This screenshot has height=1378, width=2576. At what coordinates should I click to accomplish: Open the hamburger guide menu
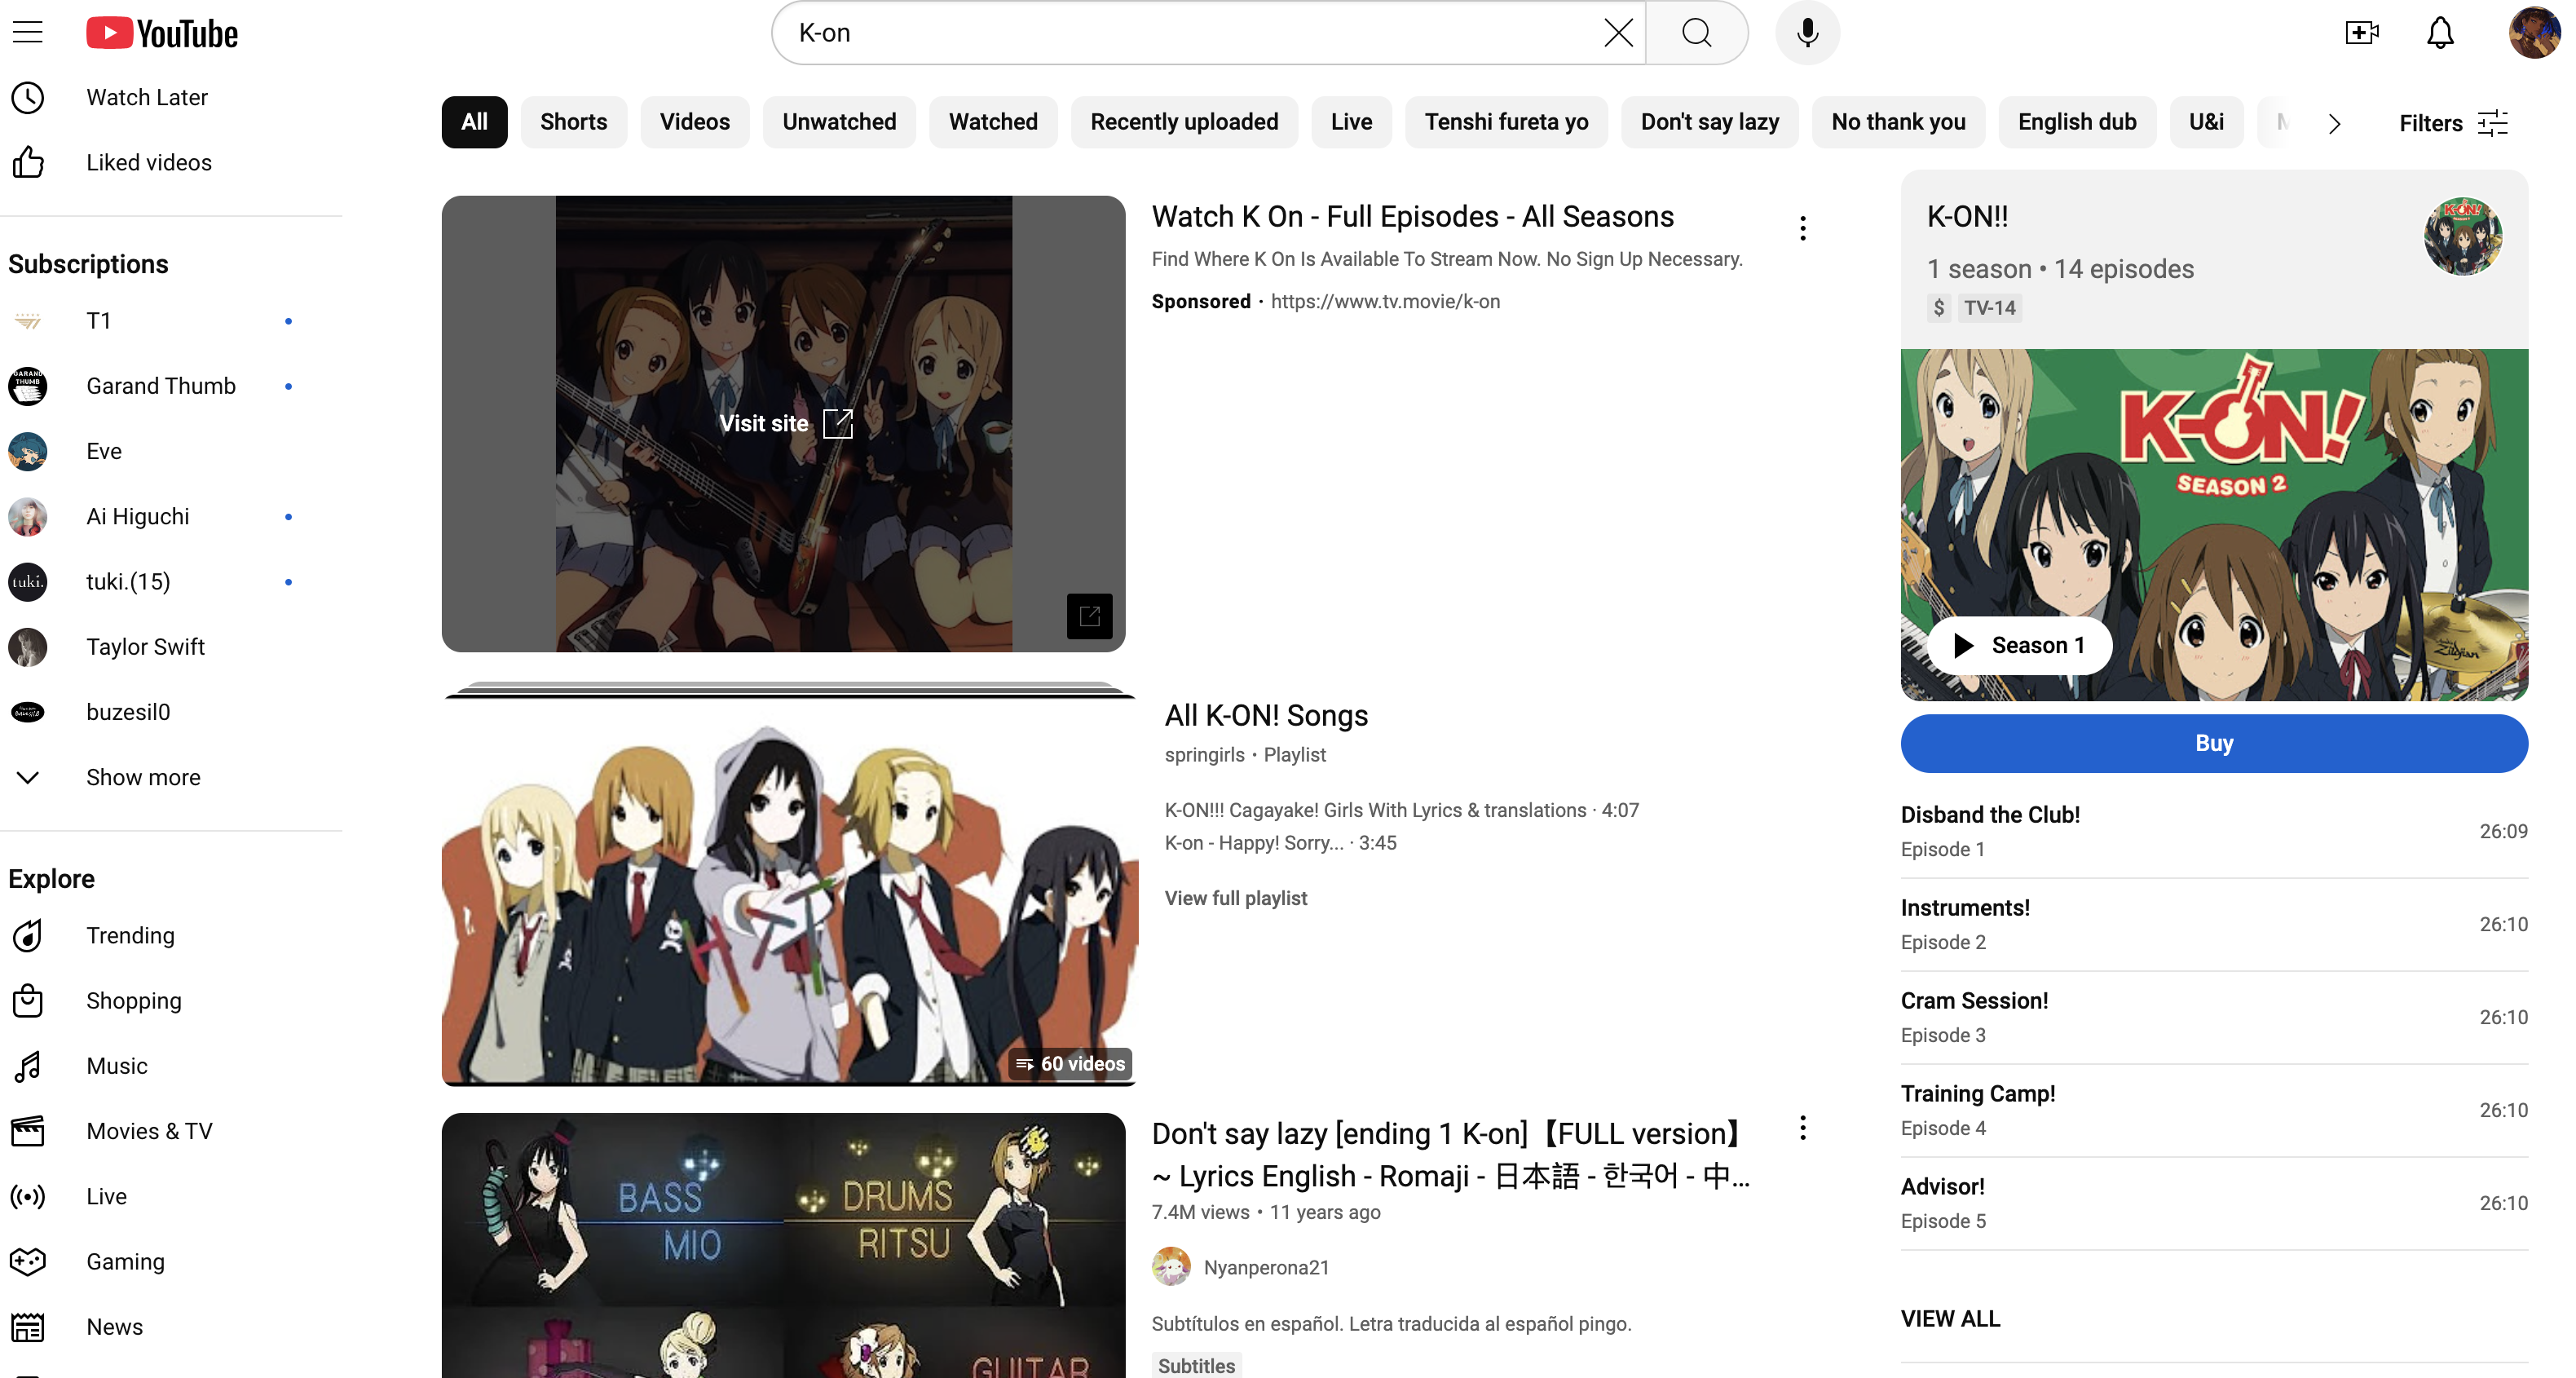click(x=28, y=33)
